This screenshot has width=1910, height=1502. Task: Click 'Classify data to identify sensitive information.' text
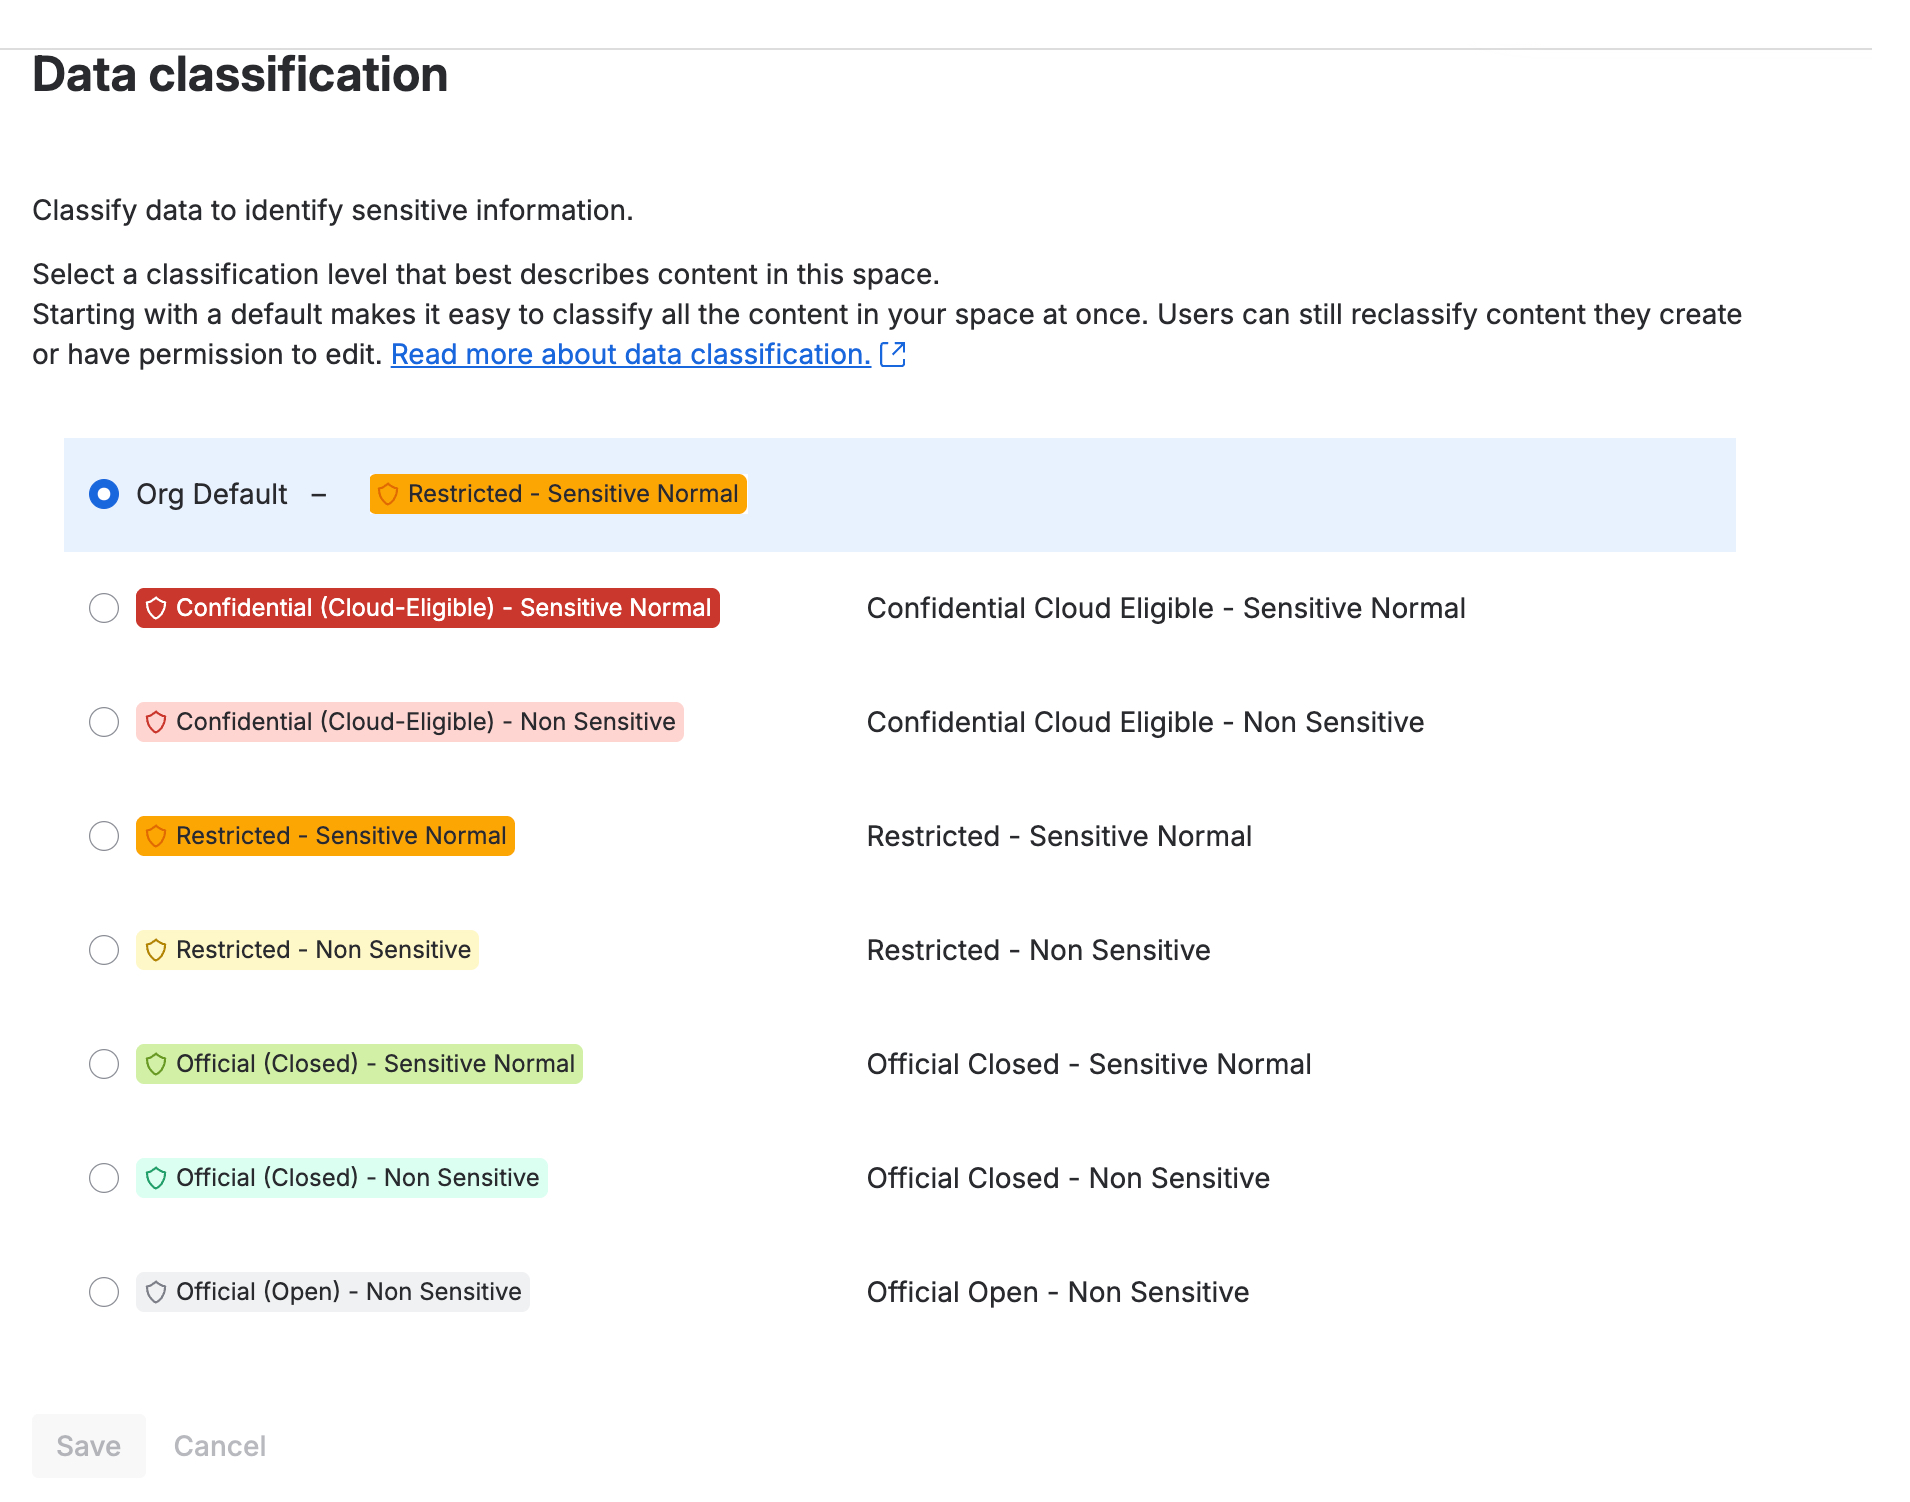[333, 210]
